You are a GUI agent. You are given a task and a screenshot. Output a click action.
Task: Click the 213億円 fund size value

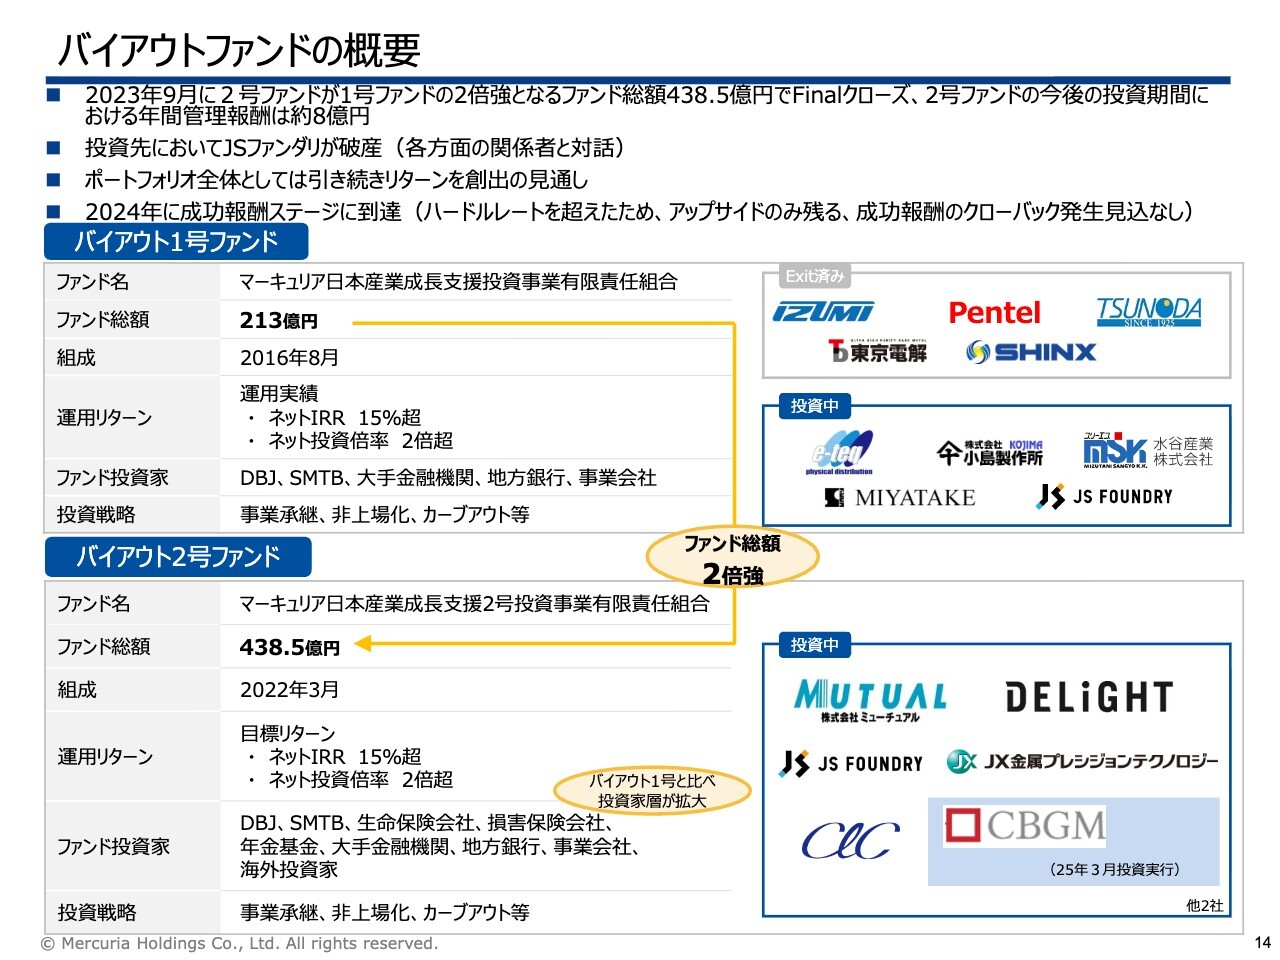[x=279, y=320]
